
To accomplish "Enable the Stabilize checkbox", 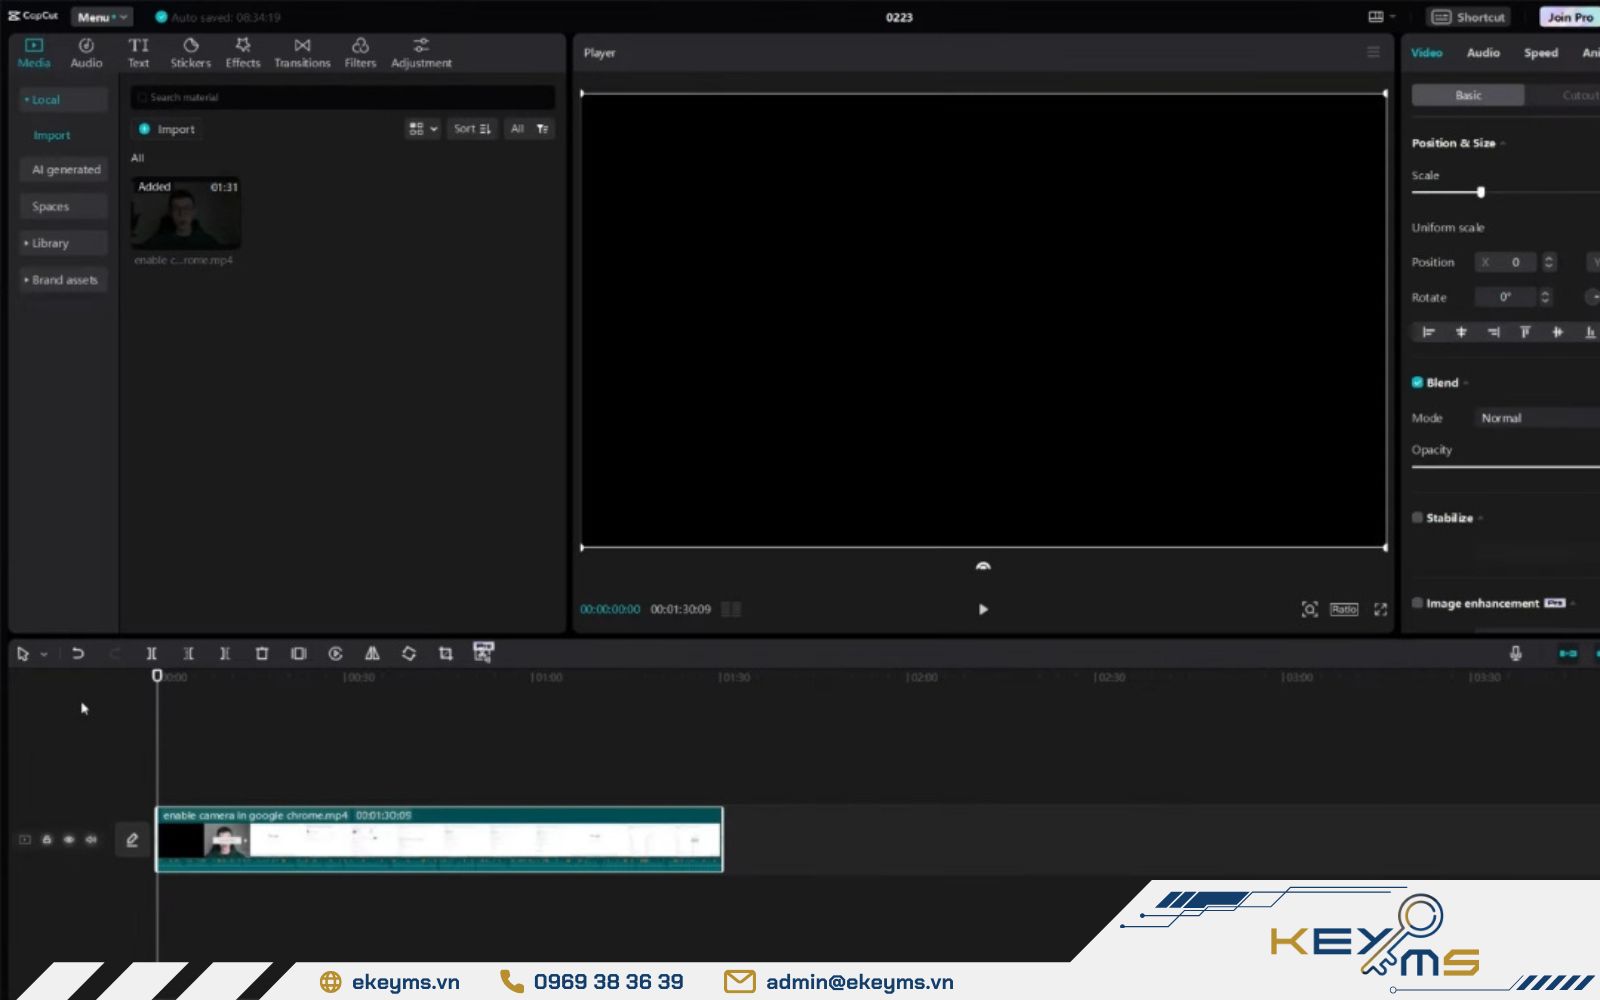I will point(1417,518).
